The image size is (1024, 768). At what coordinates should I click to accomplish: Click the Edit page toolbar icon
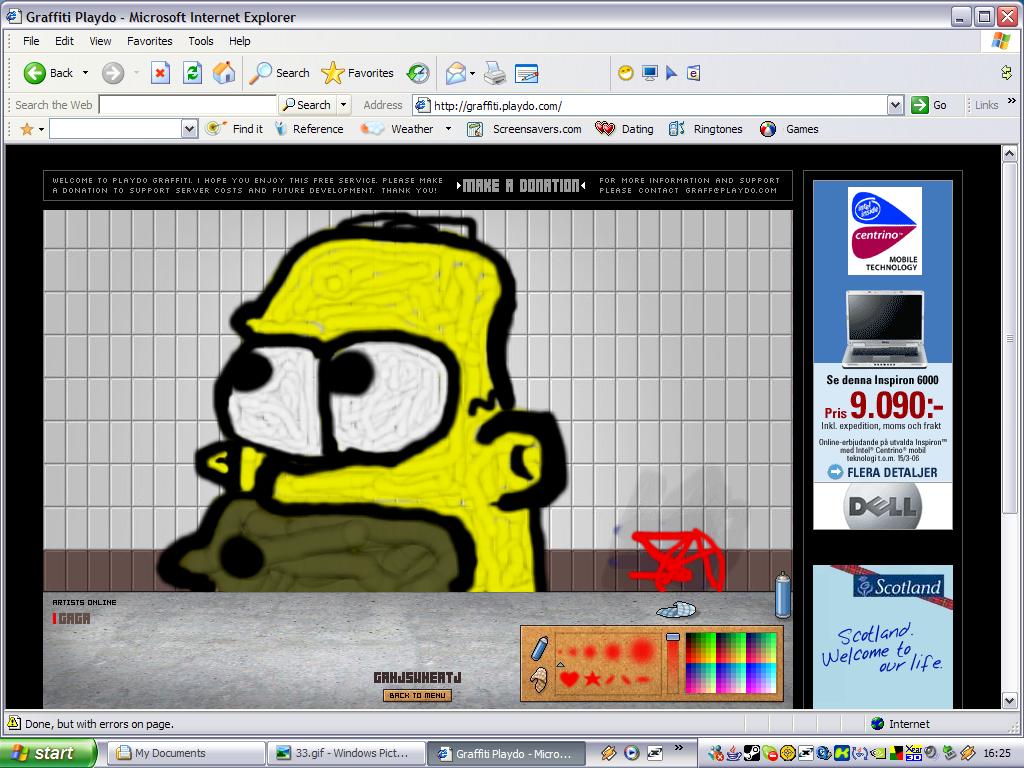pos(526,73)
